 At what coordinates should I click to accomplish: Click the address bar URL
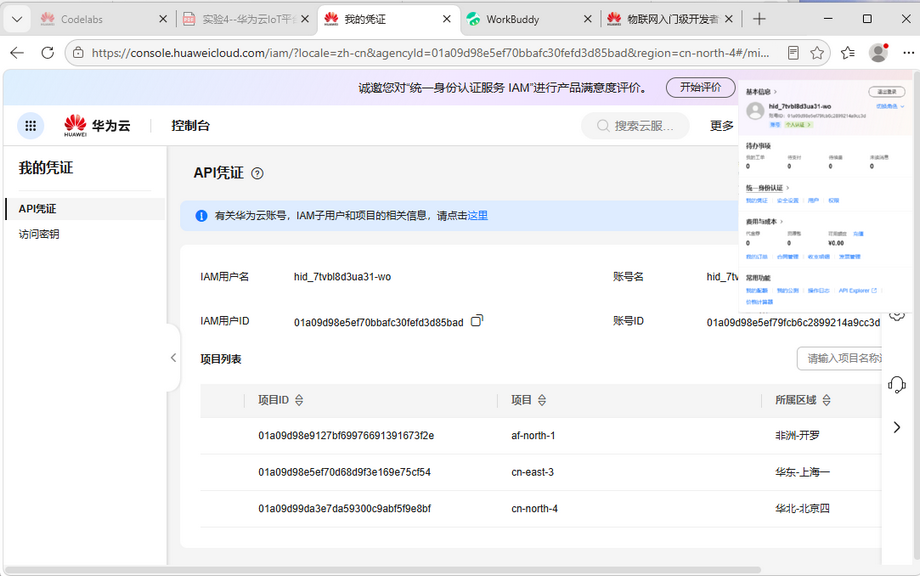(x=430, y=53)
